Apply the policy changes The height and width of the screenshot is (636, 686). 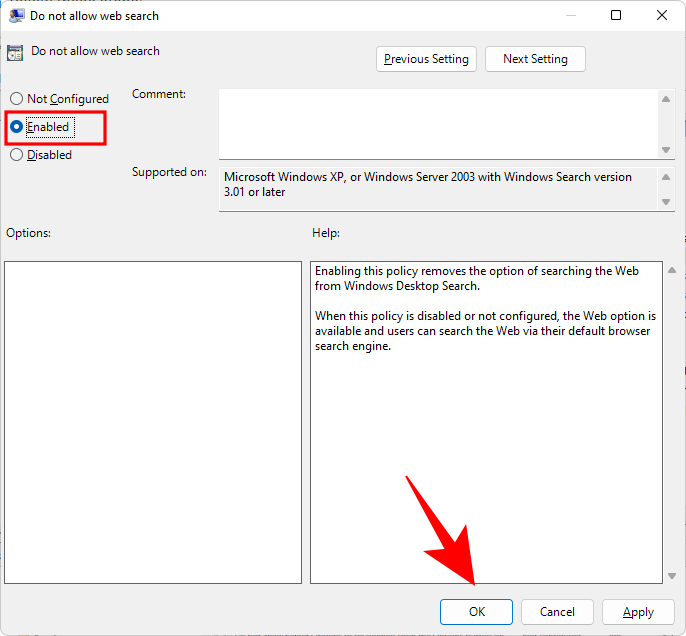638,612
